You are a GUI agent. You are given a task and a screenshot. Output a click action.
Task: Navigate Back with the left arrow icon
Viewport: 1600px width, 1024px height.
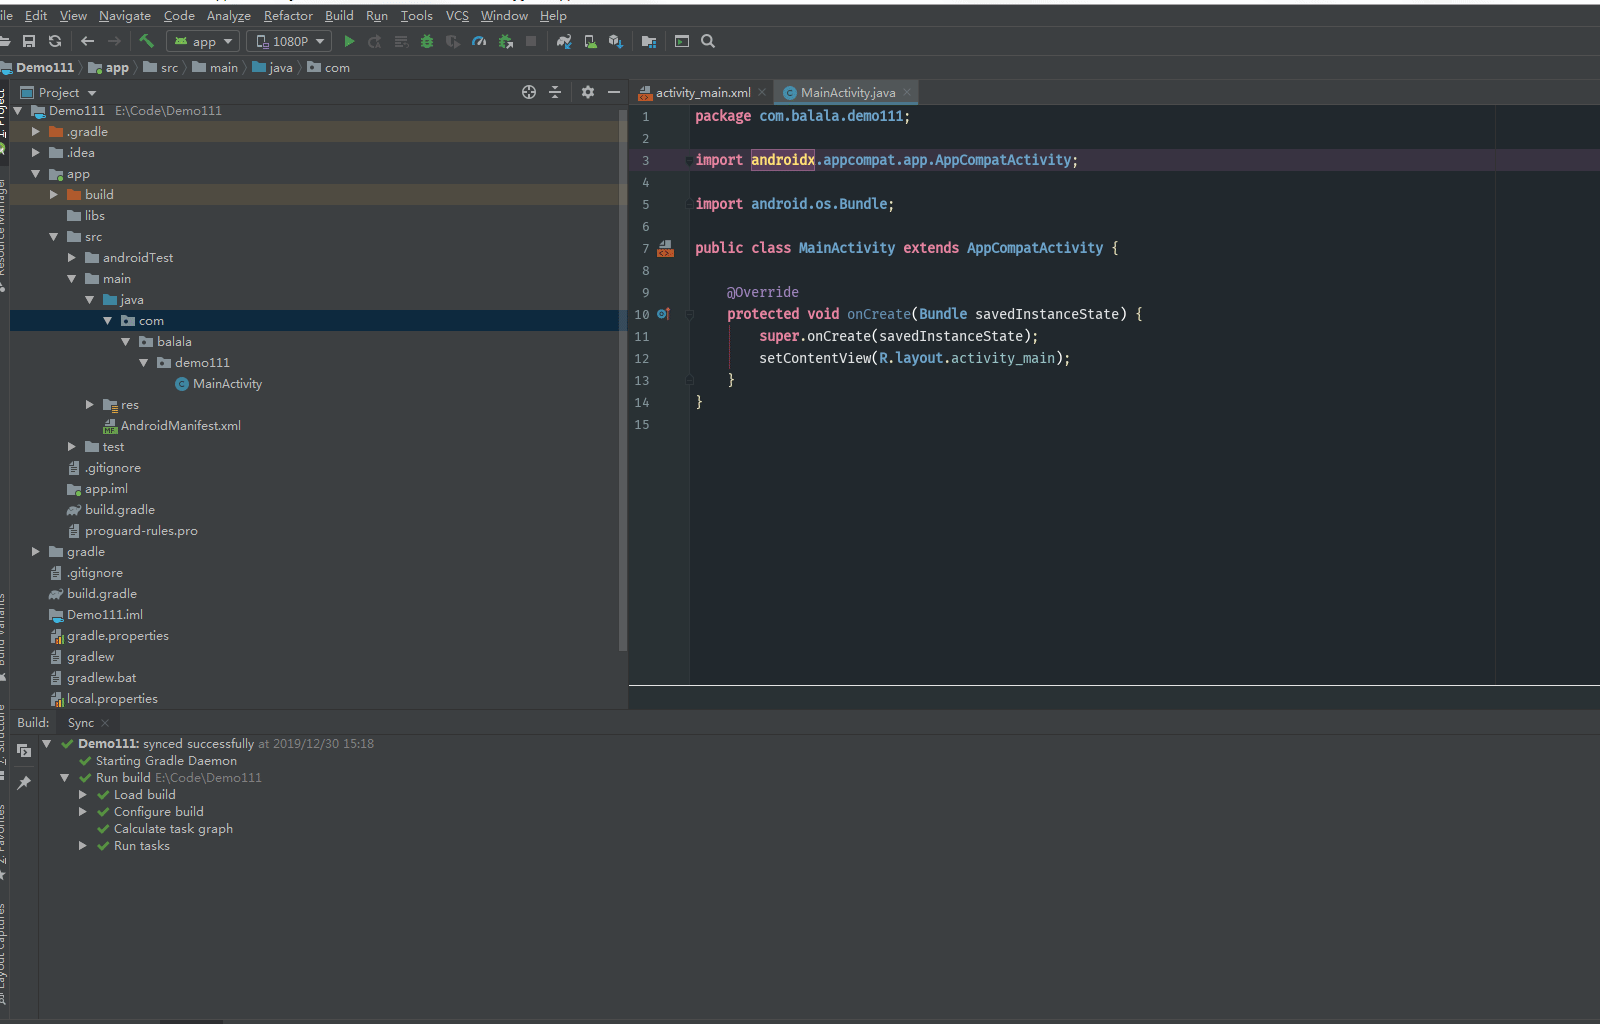[x=87, y=41]
